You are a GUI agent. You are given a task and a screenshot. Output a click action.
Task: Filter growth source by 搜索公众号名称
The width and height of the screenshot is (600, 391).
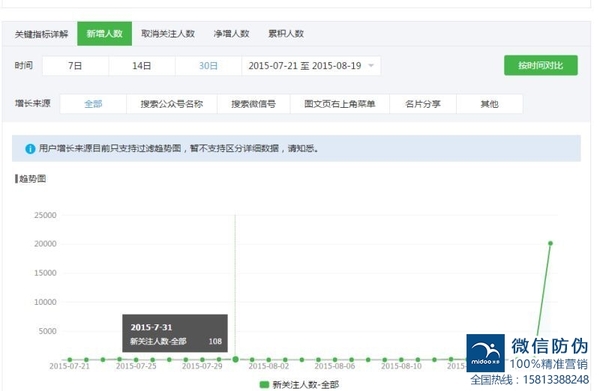pyautogui.click(x=172, y=104)
